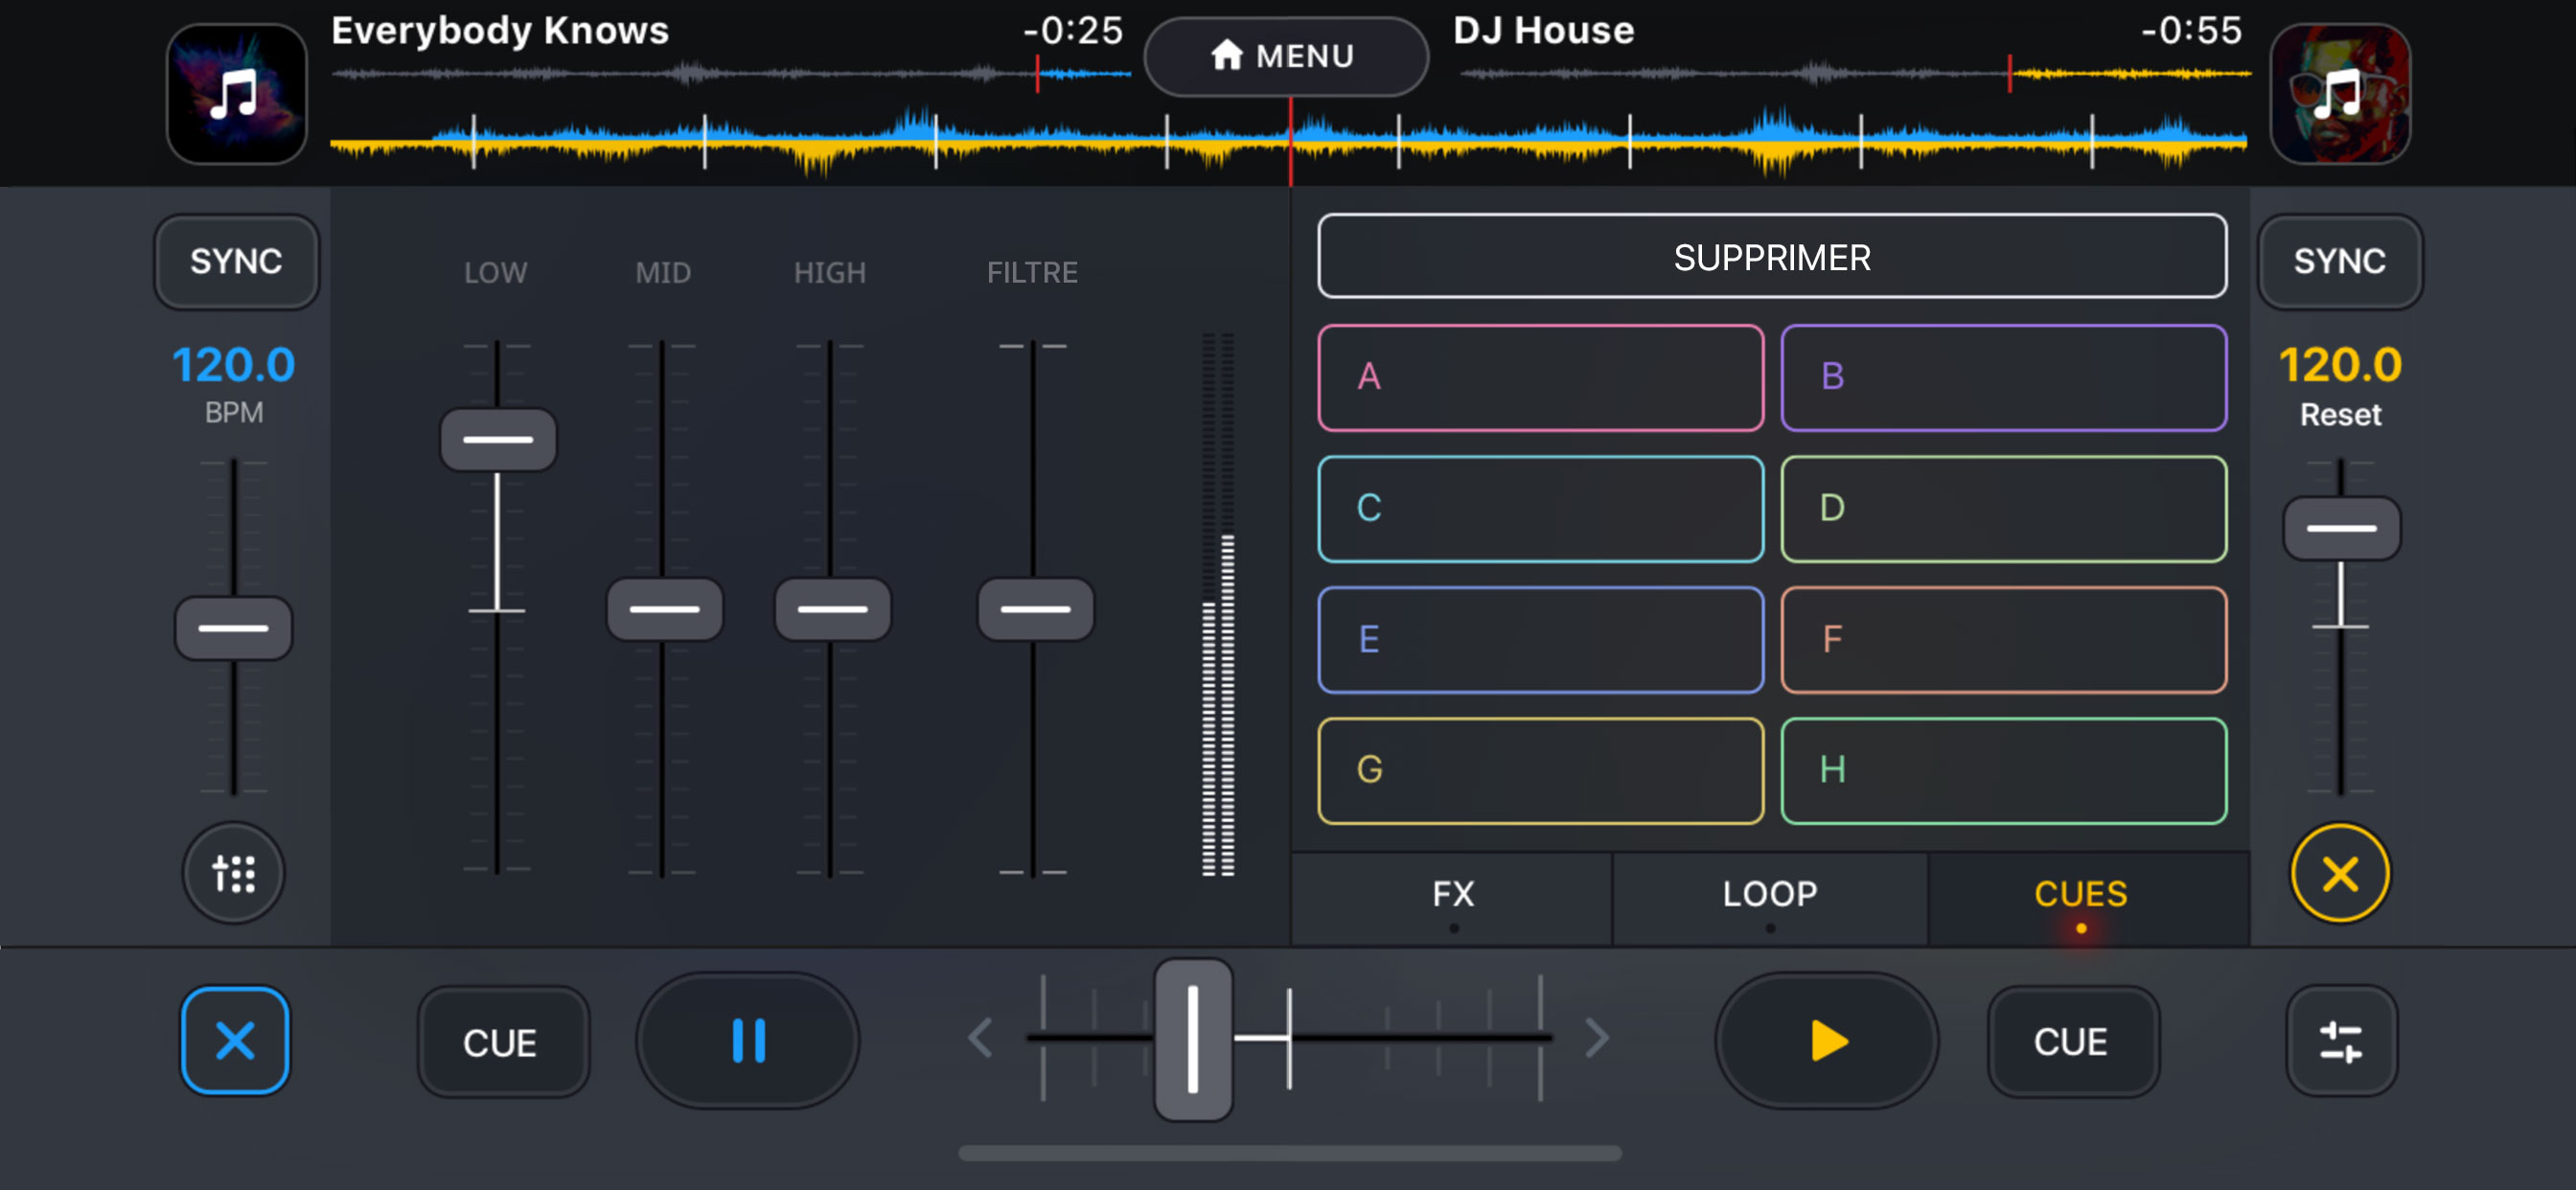The height and width of the screenshot is (1190, 2576).
Task: Toggle SYNC on the left deck
Action: point(236,261)
